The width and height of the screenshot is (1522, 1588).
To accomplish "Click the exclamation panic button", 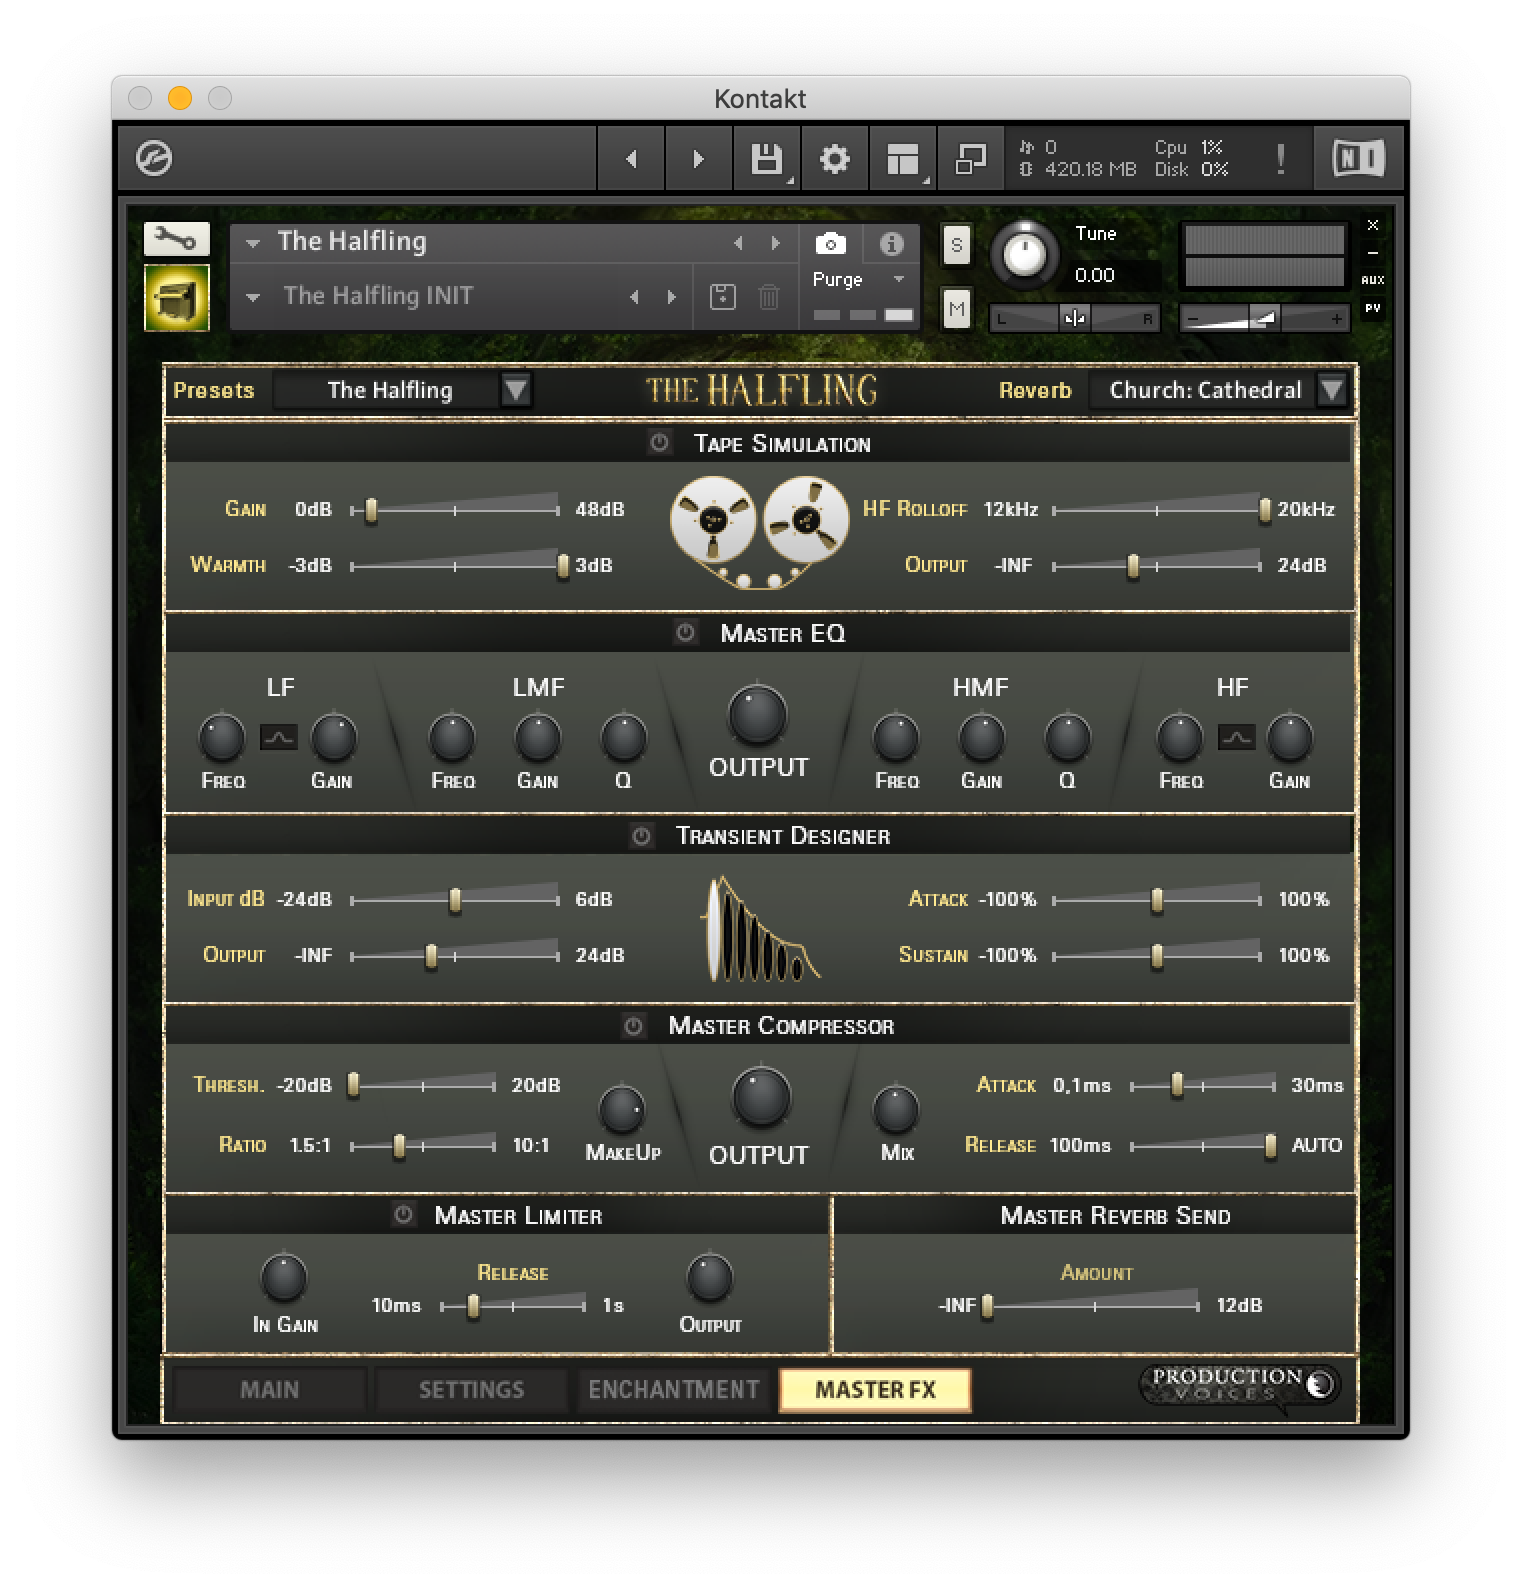I will click(x=1280, y=158).
